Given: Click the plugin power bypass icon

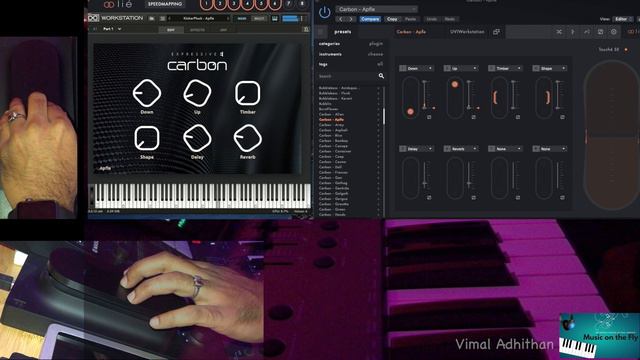Looking at the screenshot, I should (x=324, y=13).
